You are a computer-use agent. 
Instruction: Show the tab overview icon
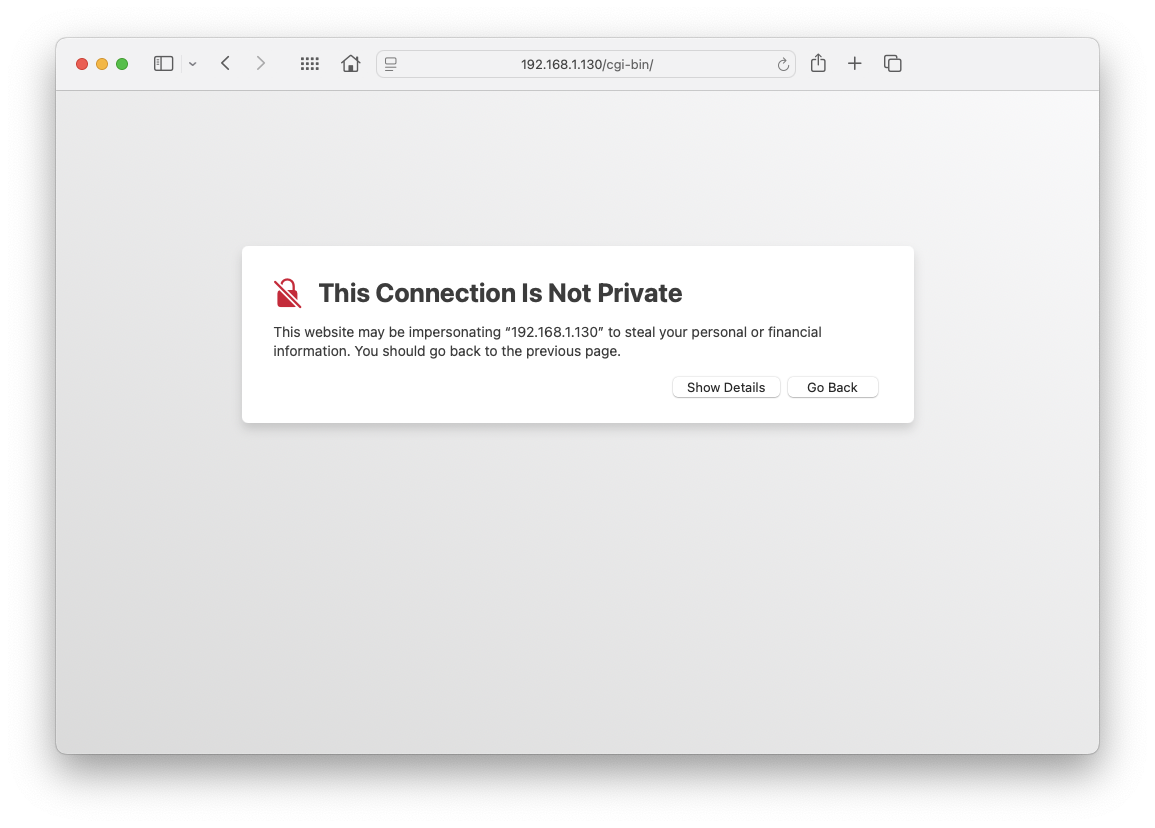click(893, 64)
